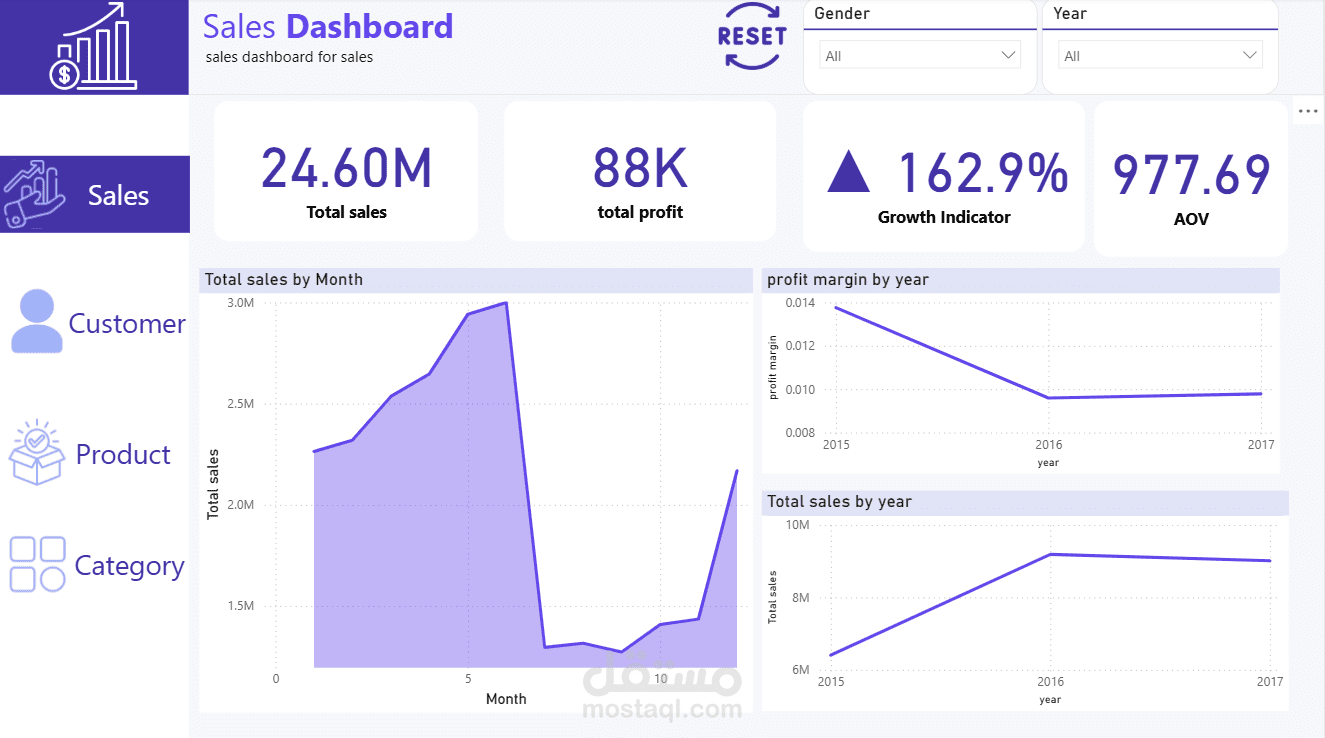Viewport: 1325px width, 738px height.
Task: Click 6M on yearly sales axis
Action: tap(801, 669)
